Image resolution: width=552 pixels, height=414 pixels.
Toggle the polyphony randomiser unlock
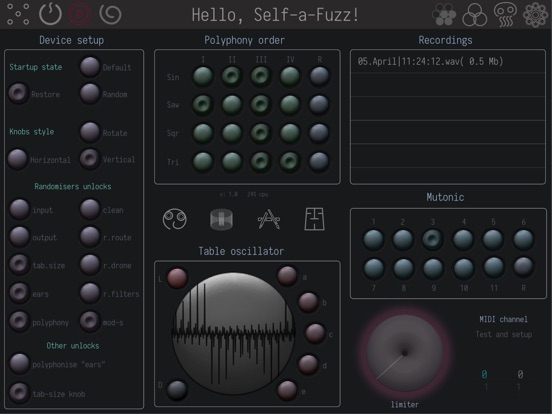click(x=19, y=321)
